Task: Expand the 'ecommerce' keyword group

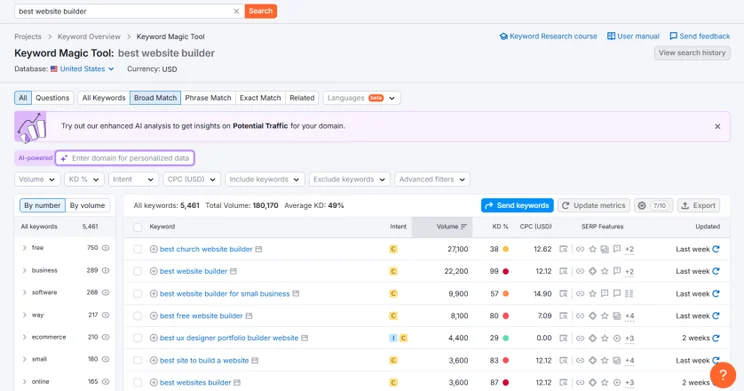Action: click(x=25, y=337)
